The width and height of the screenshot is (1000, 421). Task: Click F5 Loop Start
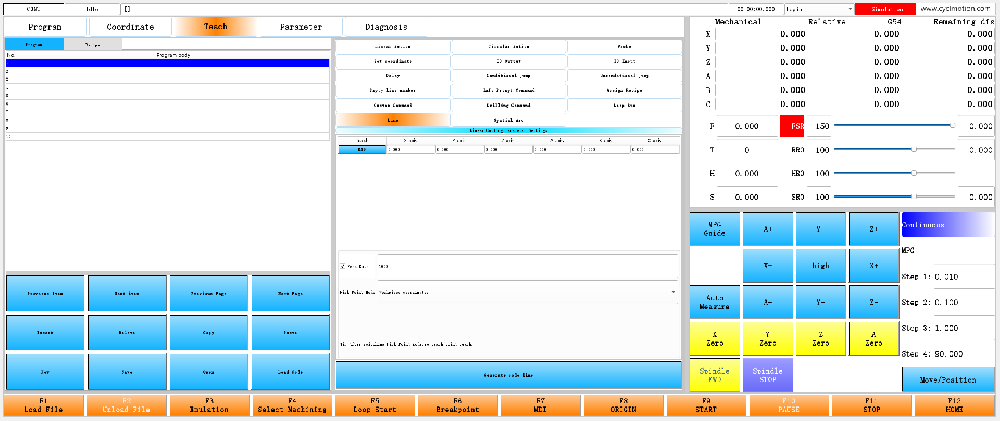[x=375, y=405]
